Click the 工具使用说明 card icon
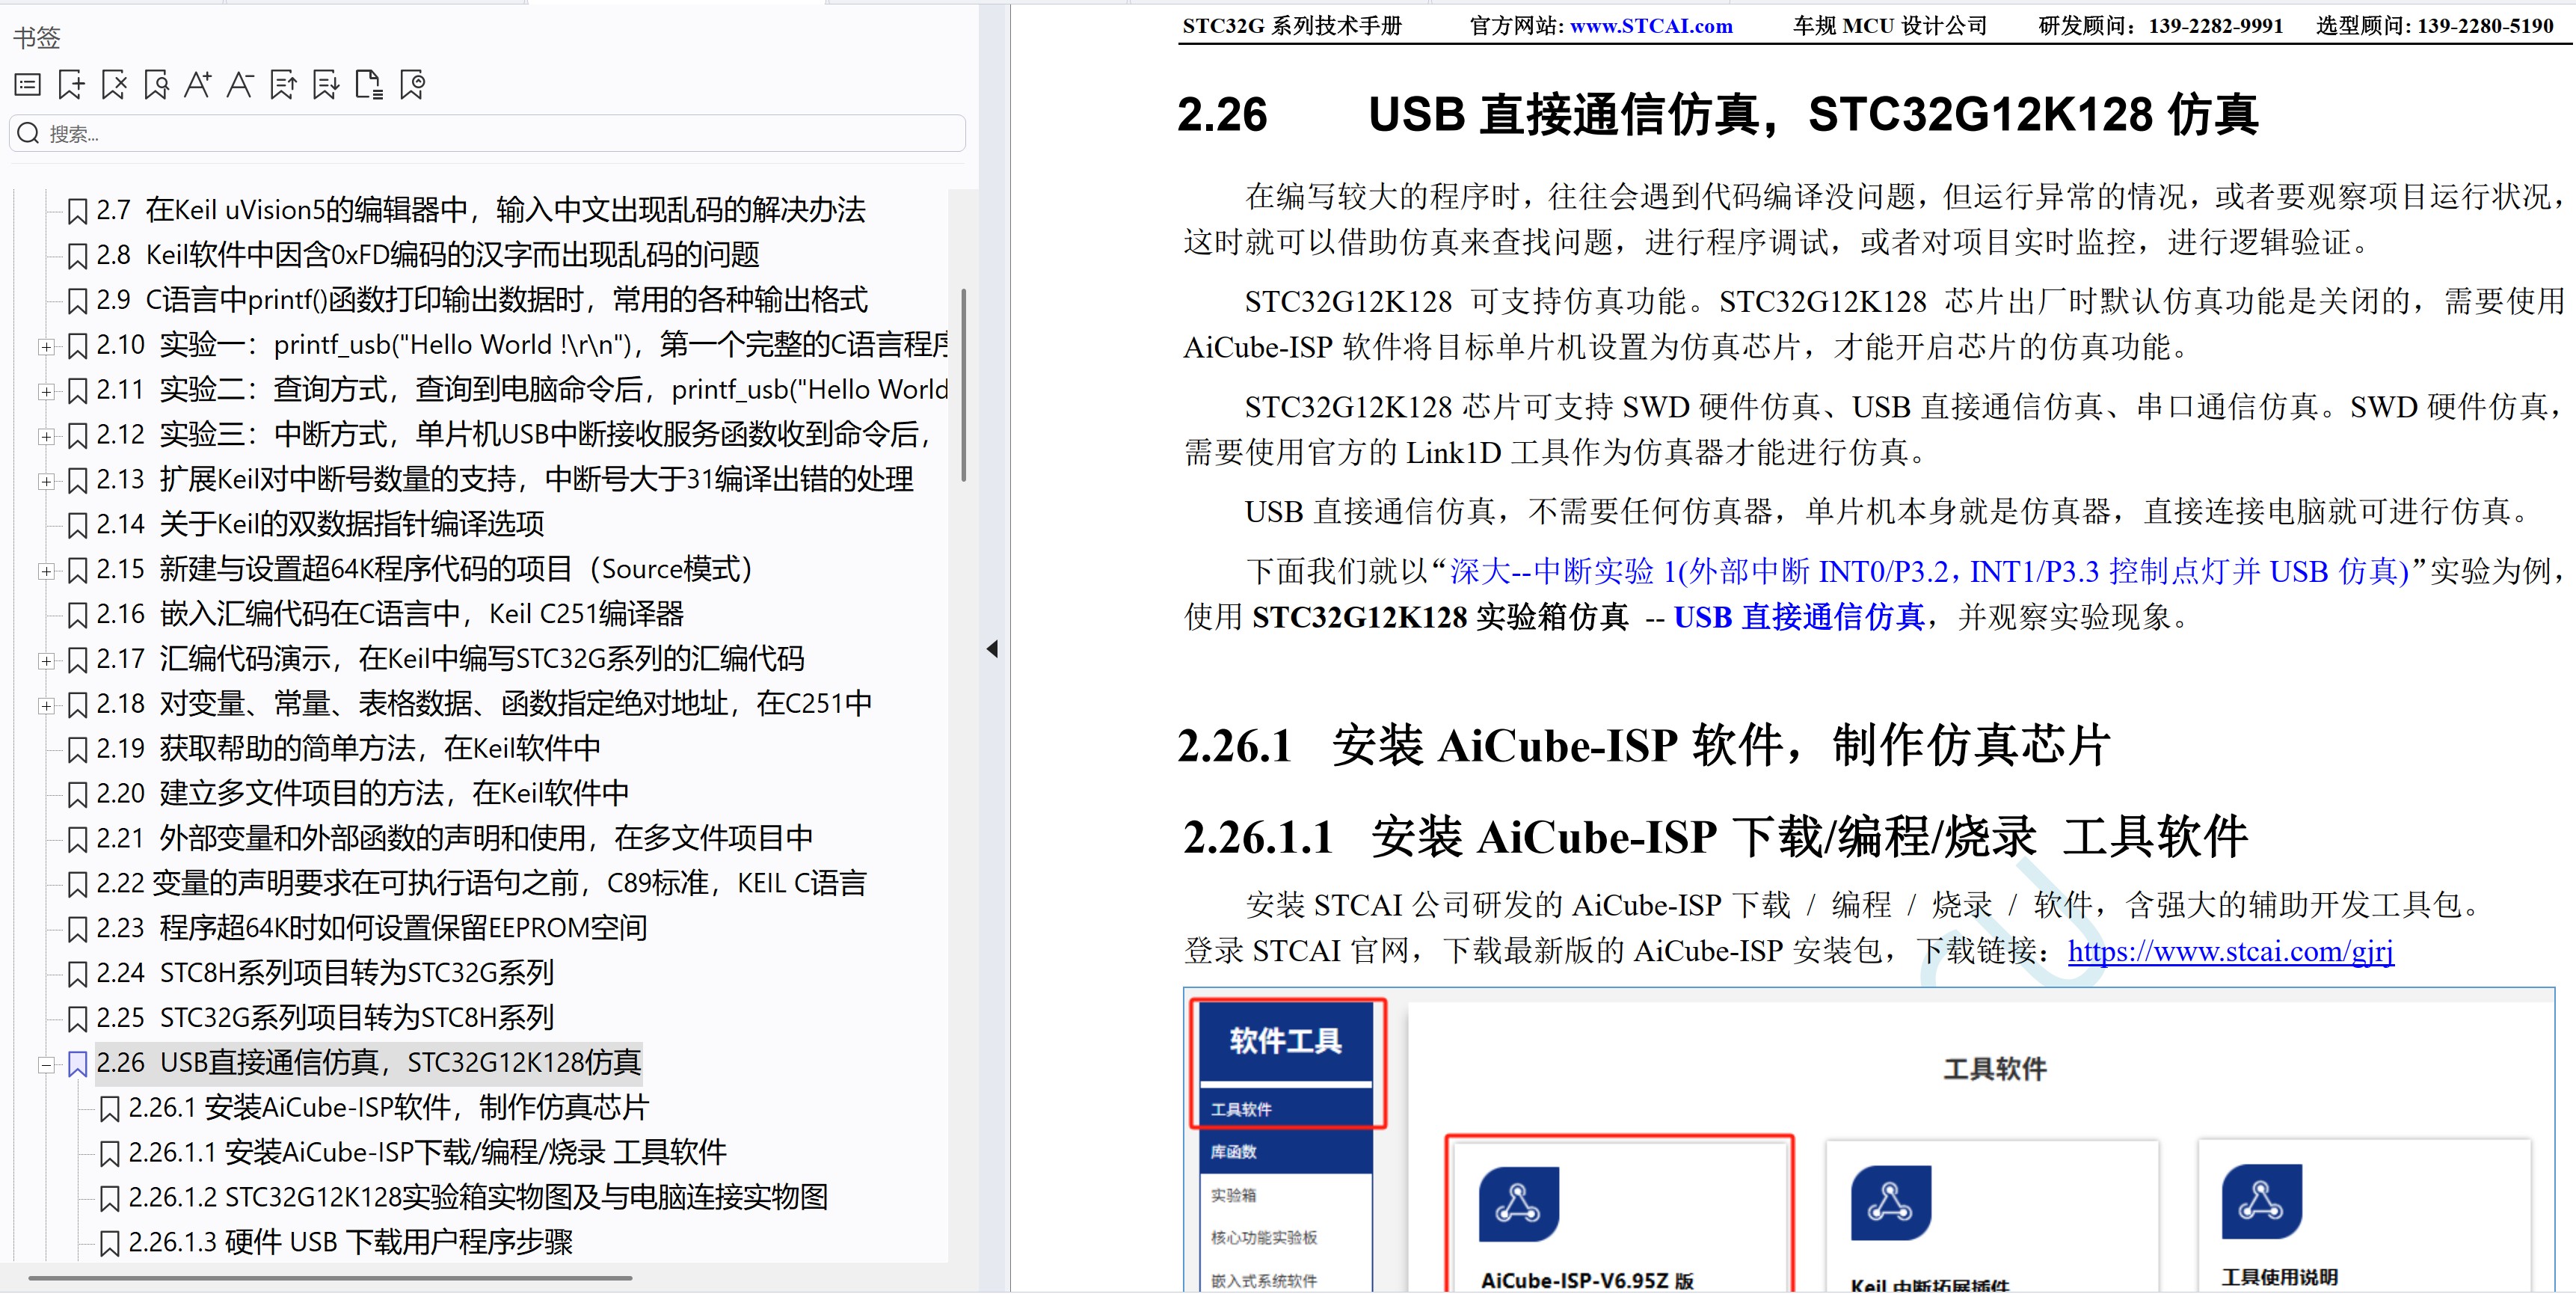Screen dimensions: 2576x1294 pyautogui.click(x=2262, y=1202)
